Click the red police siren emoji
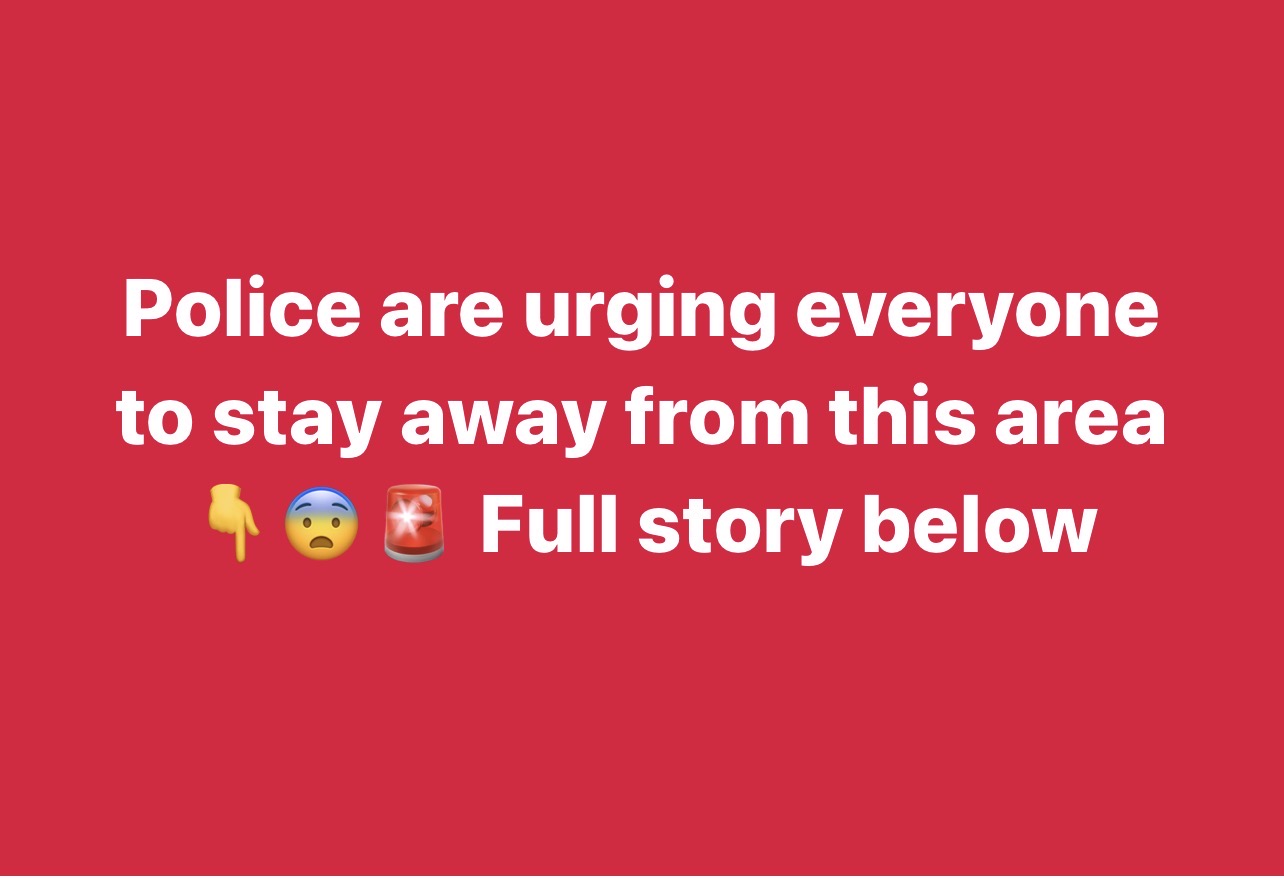The width and height of the screenshot is (1284, 880). (x=414, y=524)
